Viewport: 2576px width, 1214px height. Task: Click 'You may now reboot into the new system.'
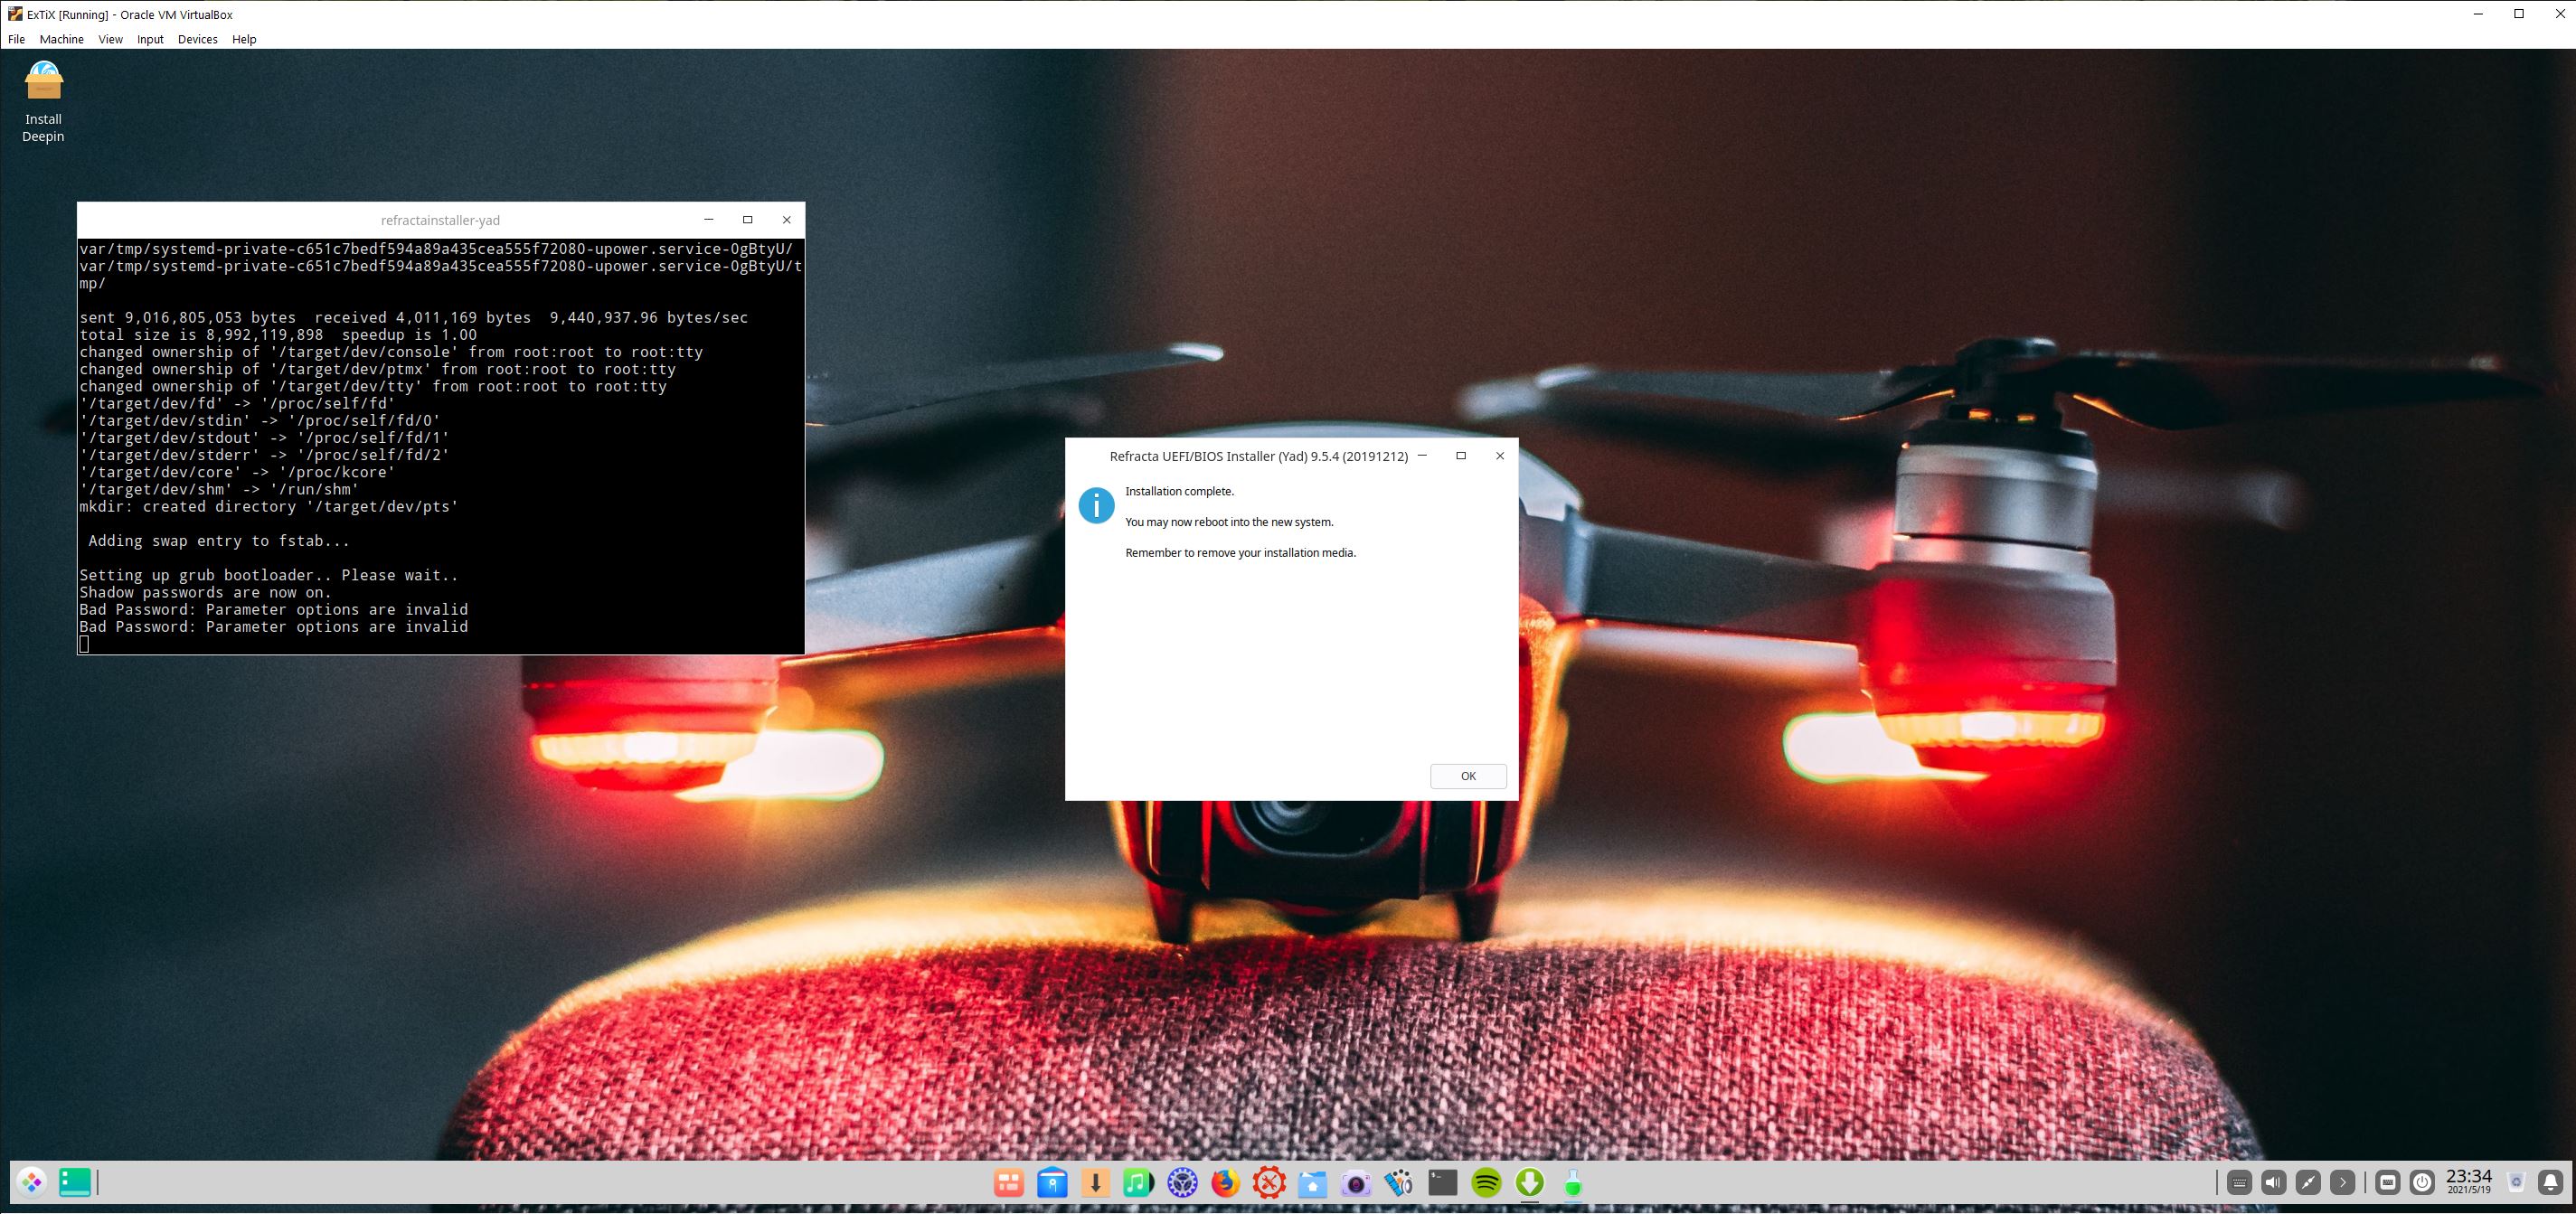(x=1229, y=522)
